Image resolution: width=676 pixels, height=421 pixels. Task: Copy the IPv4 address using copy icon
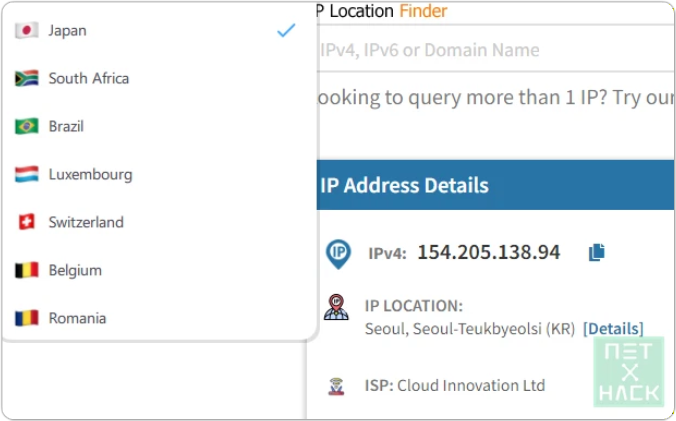coord(597,253)
